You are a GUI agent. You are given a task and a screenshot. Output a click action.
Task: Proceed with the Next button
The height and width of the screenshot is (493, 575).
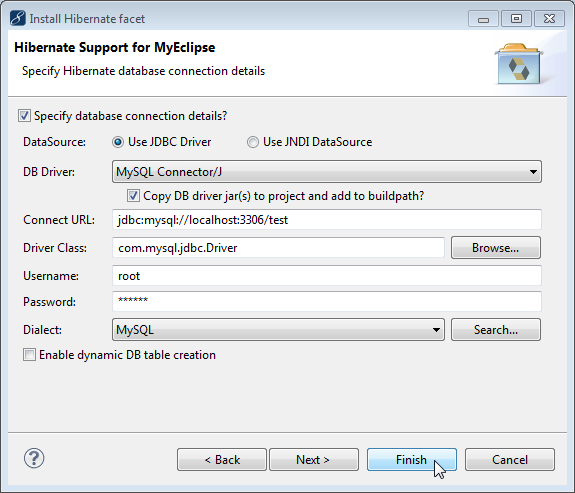[x=314, y=459]
